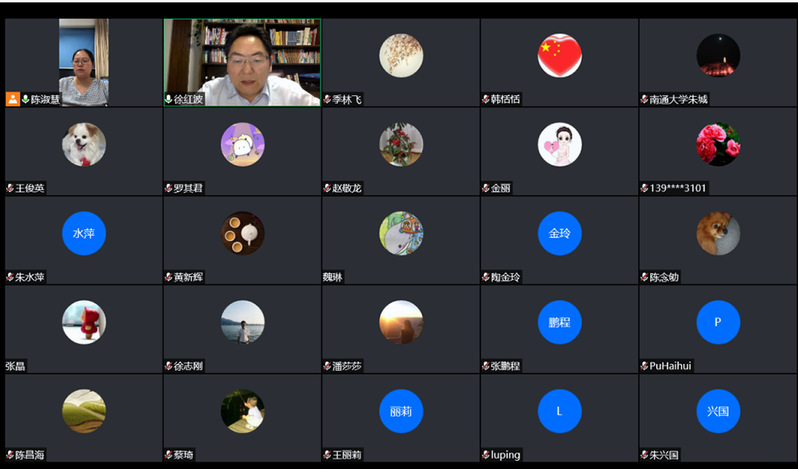The image size is (798, 469).
Task: Select the white dog avatar of 王俊英
Action: (84, 144)
